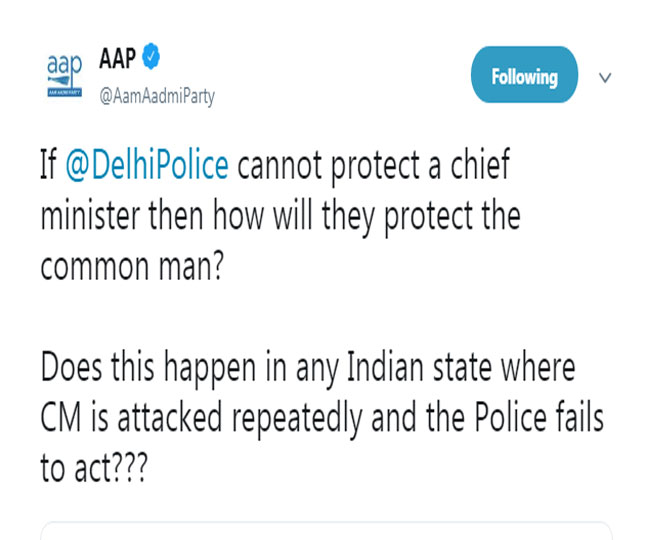Click the @AamAadmiParty handle

click(x=155, y=97)
